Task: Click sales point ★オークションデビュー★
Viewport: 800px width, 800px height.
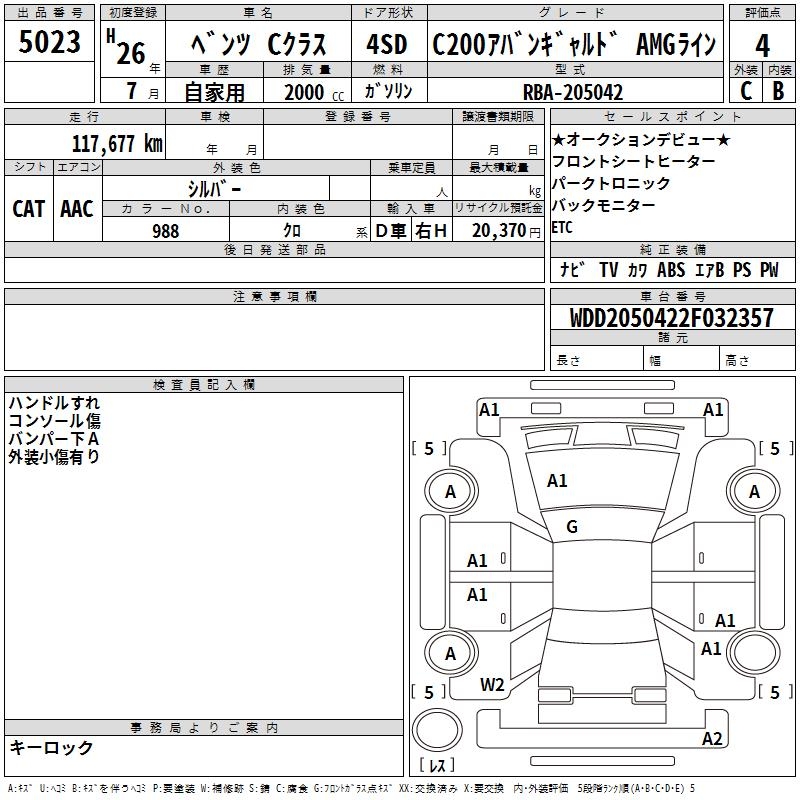Action: point(641,139)
